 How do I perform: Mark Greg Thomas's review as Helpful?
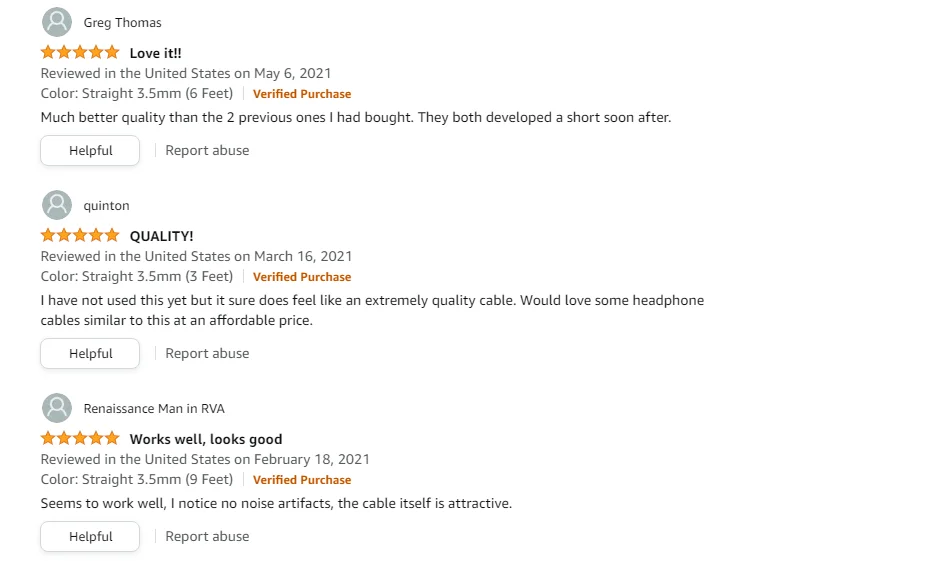coord(90,151)
